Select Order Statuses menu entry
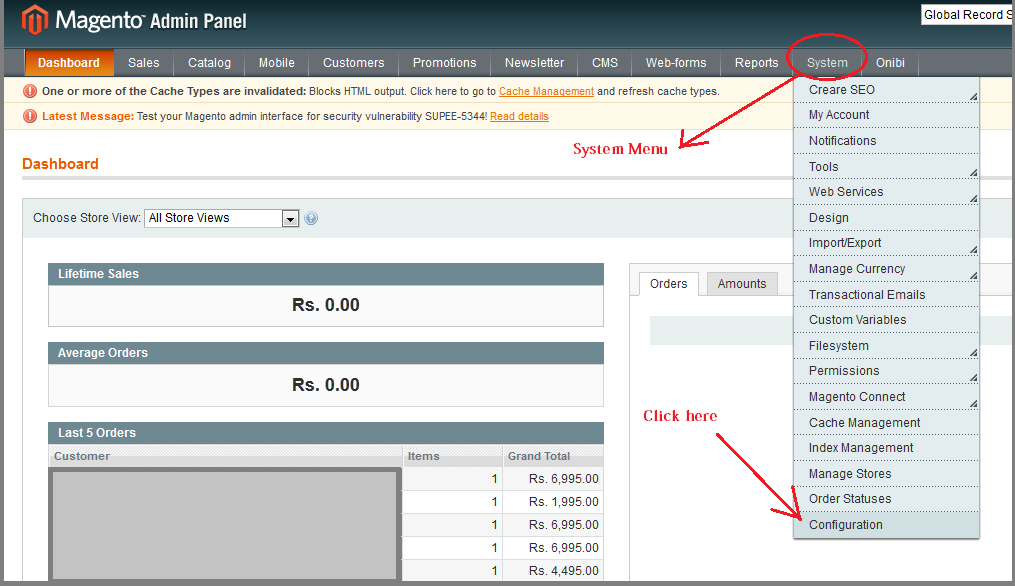The width and height of the screenshot is (1015, 586). [886, 499]
